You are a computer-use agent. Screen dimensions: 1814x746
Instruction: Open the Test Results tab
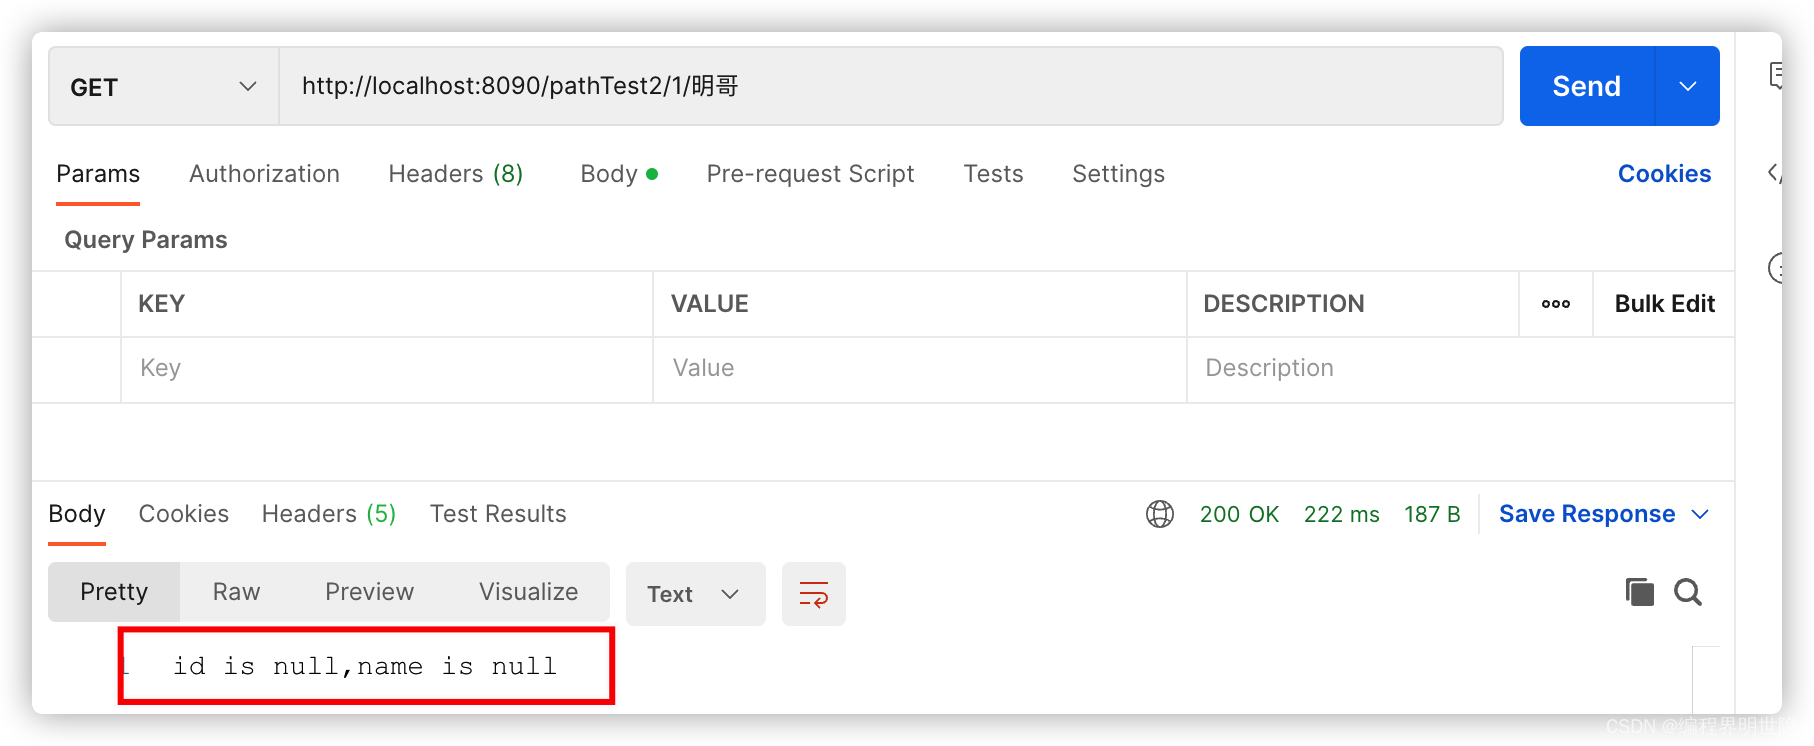click(x=498, y=514)
